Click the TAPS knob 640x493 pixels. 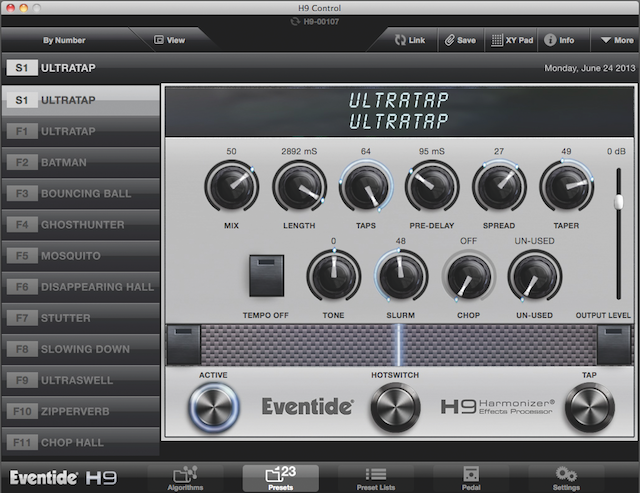tap(366, 187)
